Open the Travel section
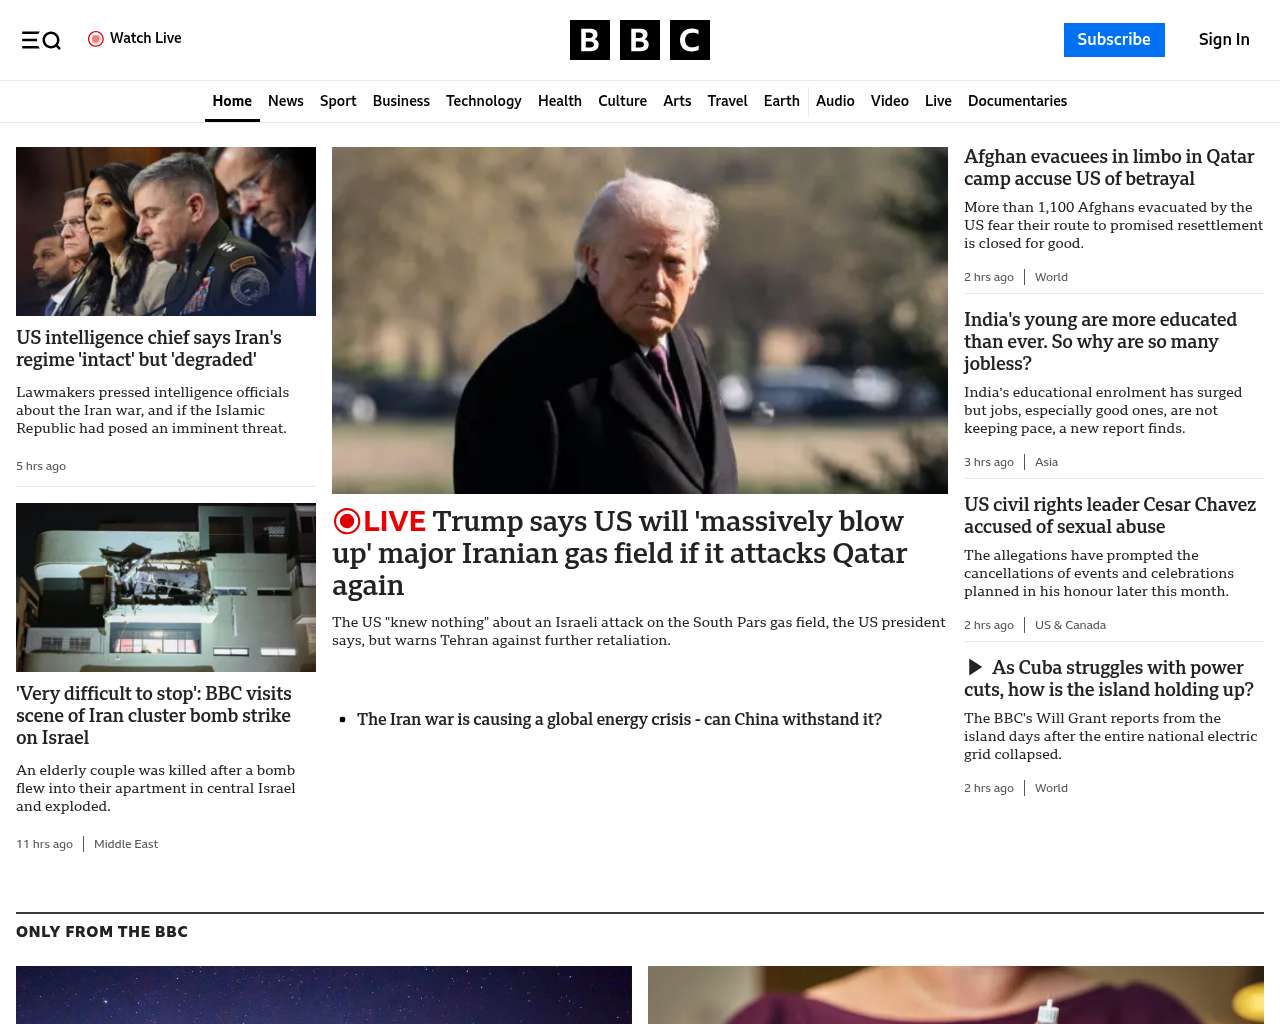The width and height of the screenshot is (1280, 1024). coord(727,101)
